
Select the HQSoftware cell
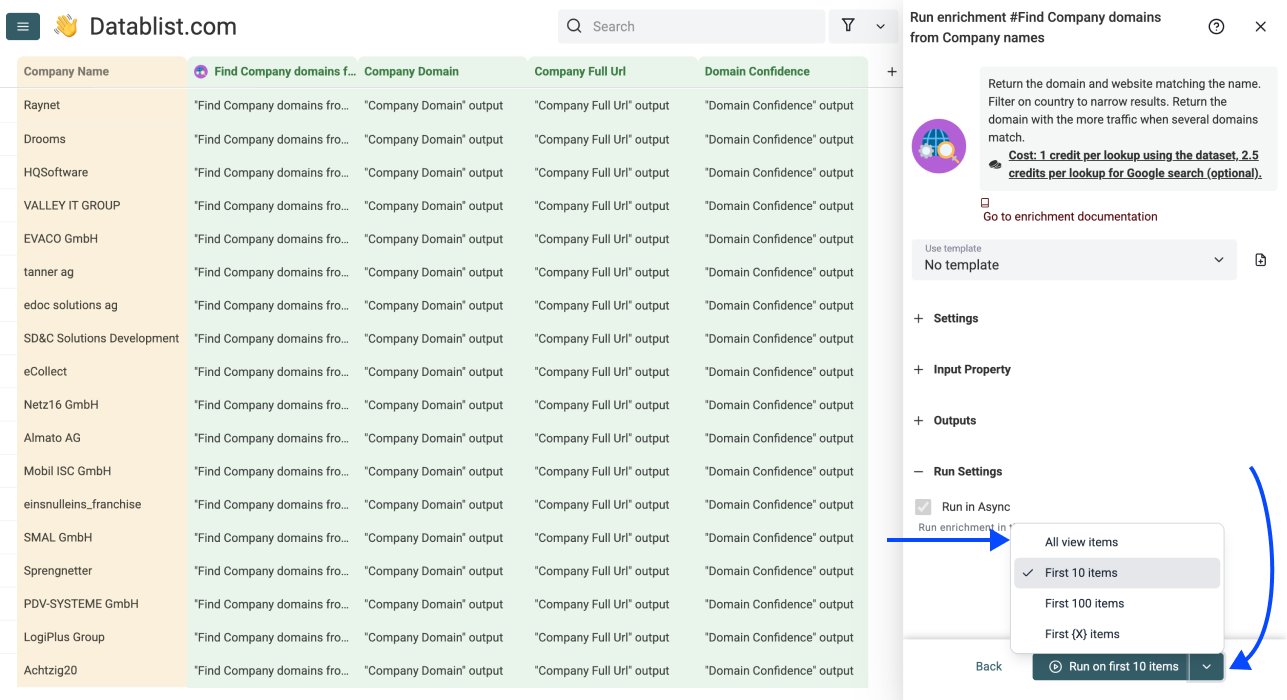pos(101,172)
